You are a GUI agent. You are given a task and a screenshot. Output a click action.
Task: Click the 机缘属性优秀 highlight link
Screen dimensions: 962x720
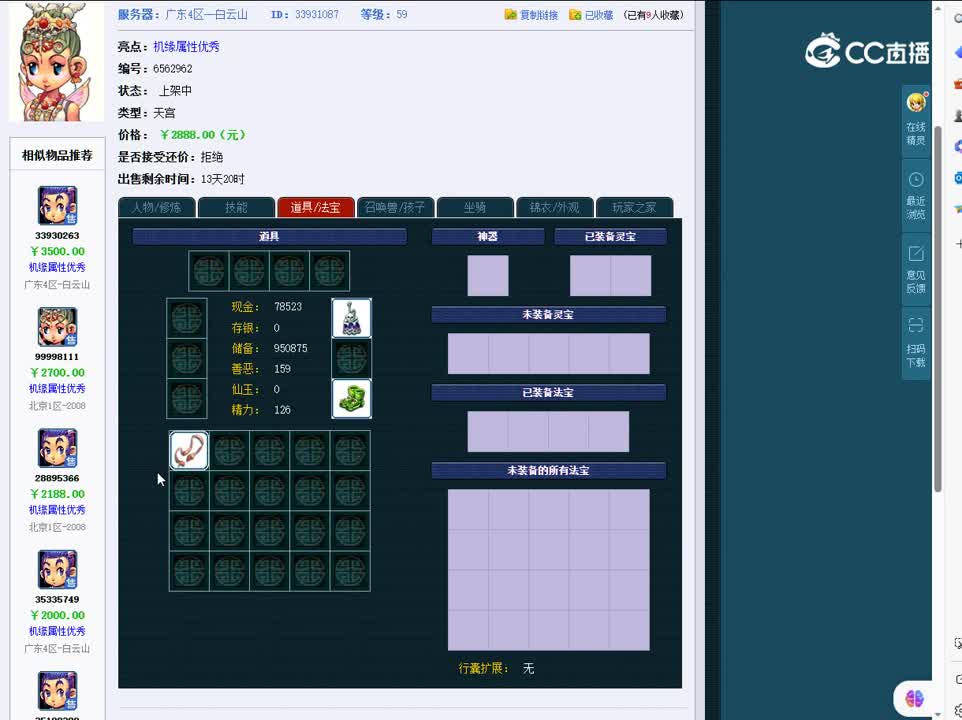point(187,47)
